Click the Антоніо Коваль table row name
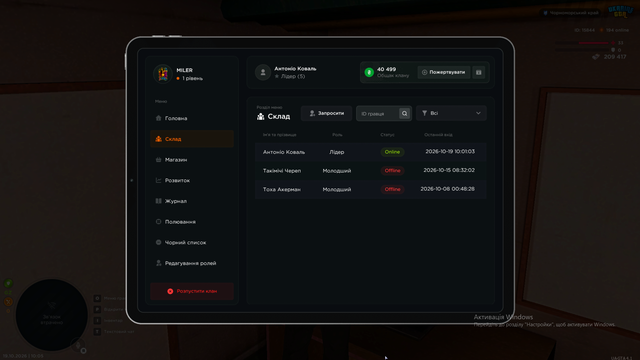Screen dimensions: 640x360 tap(284, 152)
